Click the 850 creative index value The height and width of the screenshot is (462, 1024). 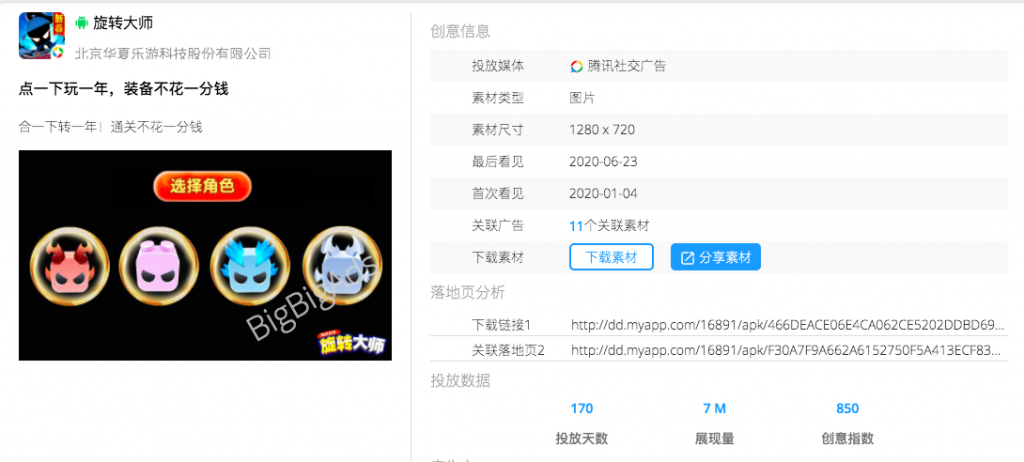point(848,408)
